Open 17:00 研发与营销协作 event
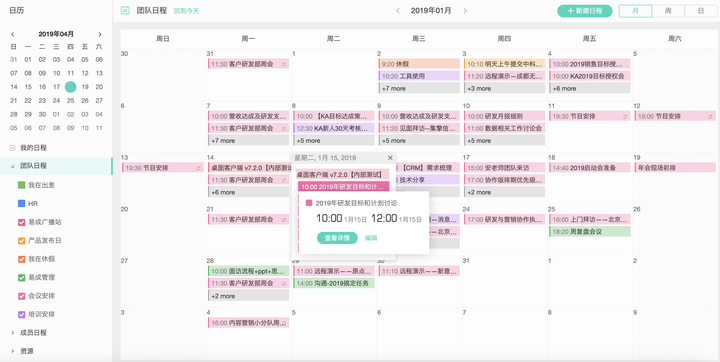720x362 pixels. [504, 220]
